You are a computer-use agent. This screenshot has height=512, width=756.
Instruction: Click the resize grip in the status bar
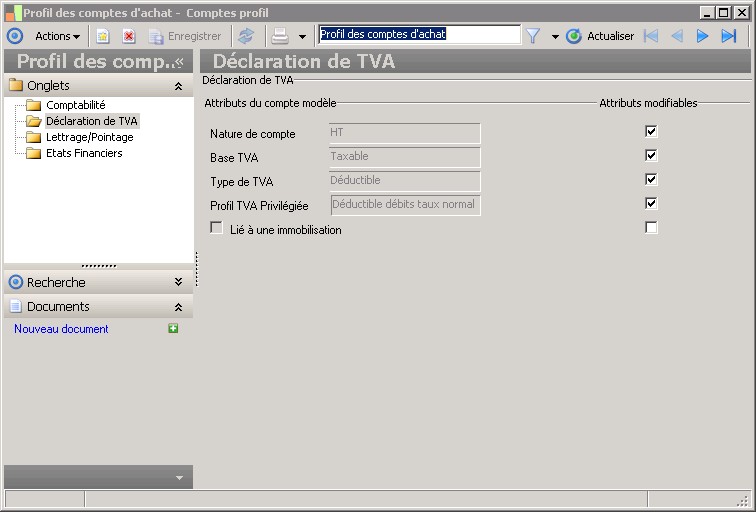tap(743, 500)
